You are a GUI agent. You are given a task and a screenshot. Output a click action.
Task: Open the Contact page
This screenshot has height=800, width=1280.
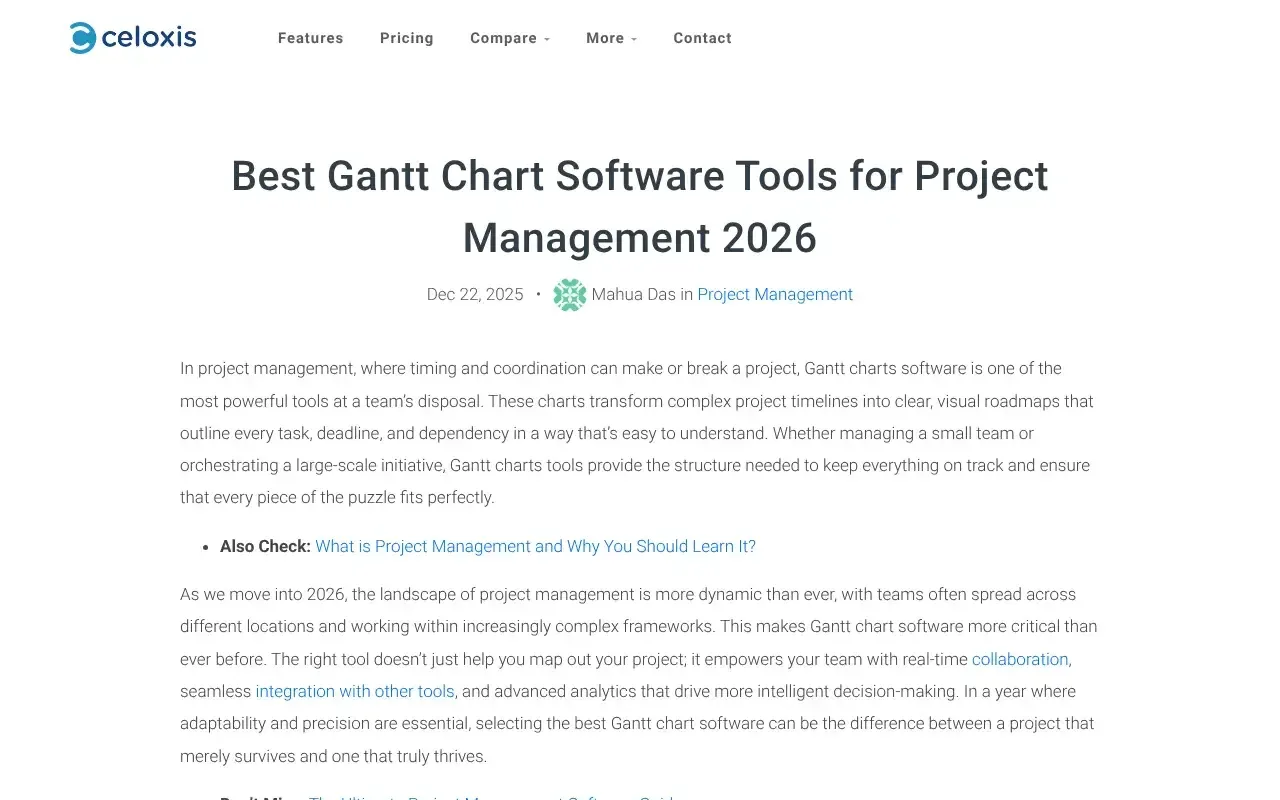[702, 38]
